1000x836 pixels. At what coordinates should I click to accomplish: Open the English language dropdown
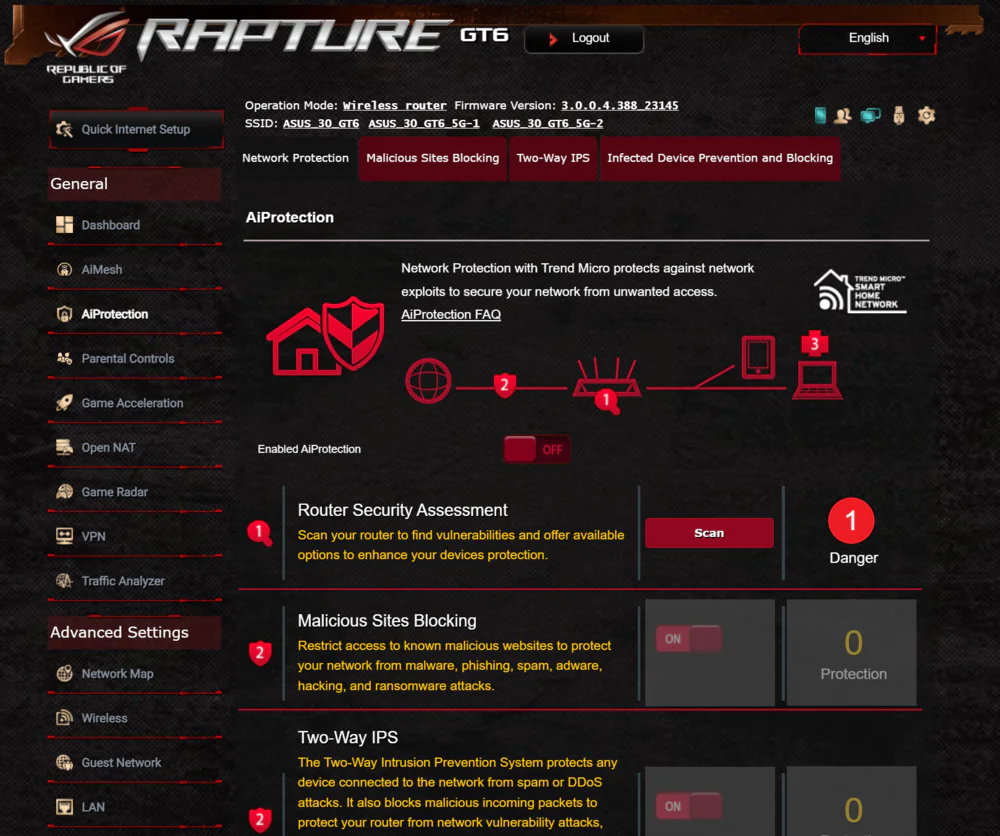click(x=867, y=38)
